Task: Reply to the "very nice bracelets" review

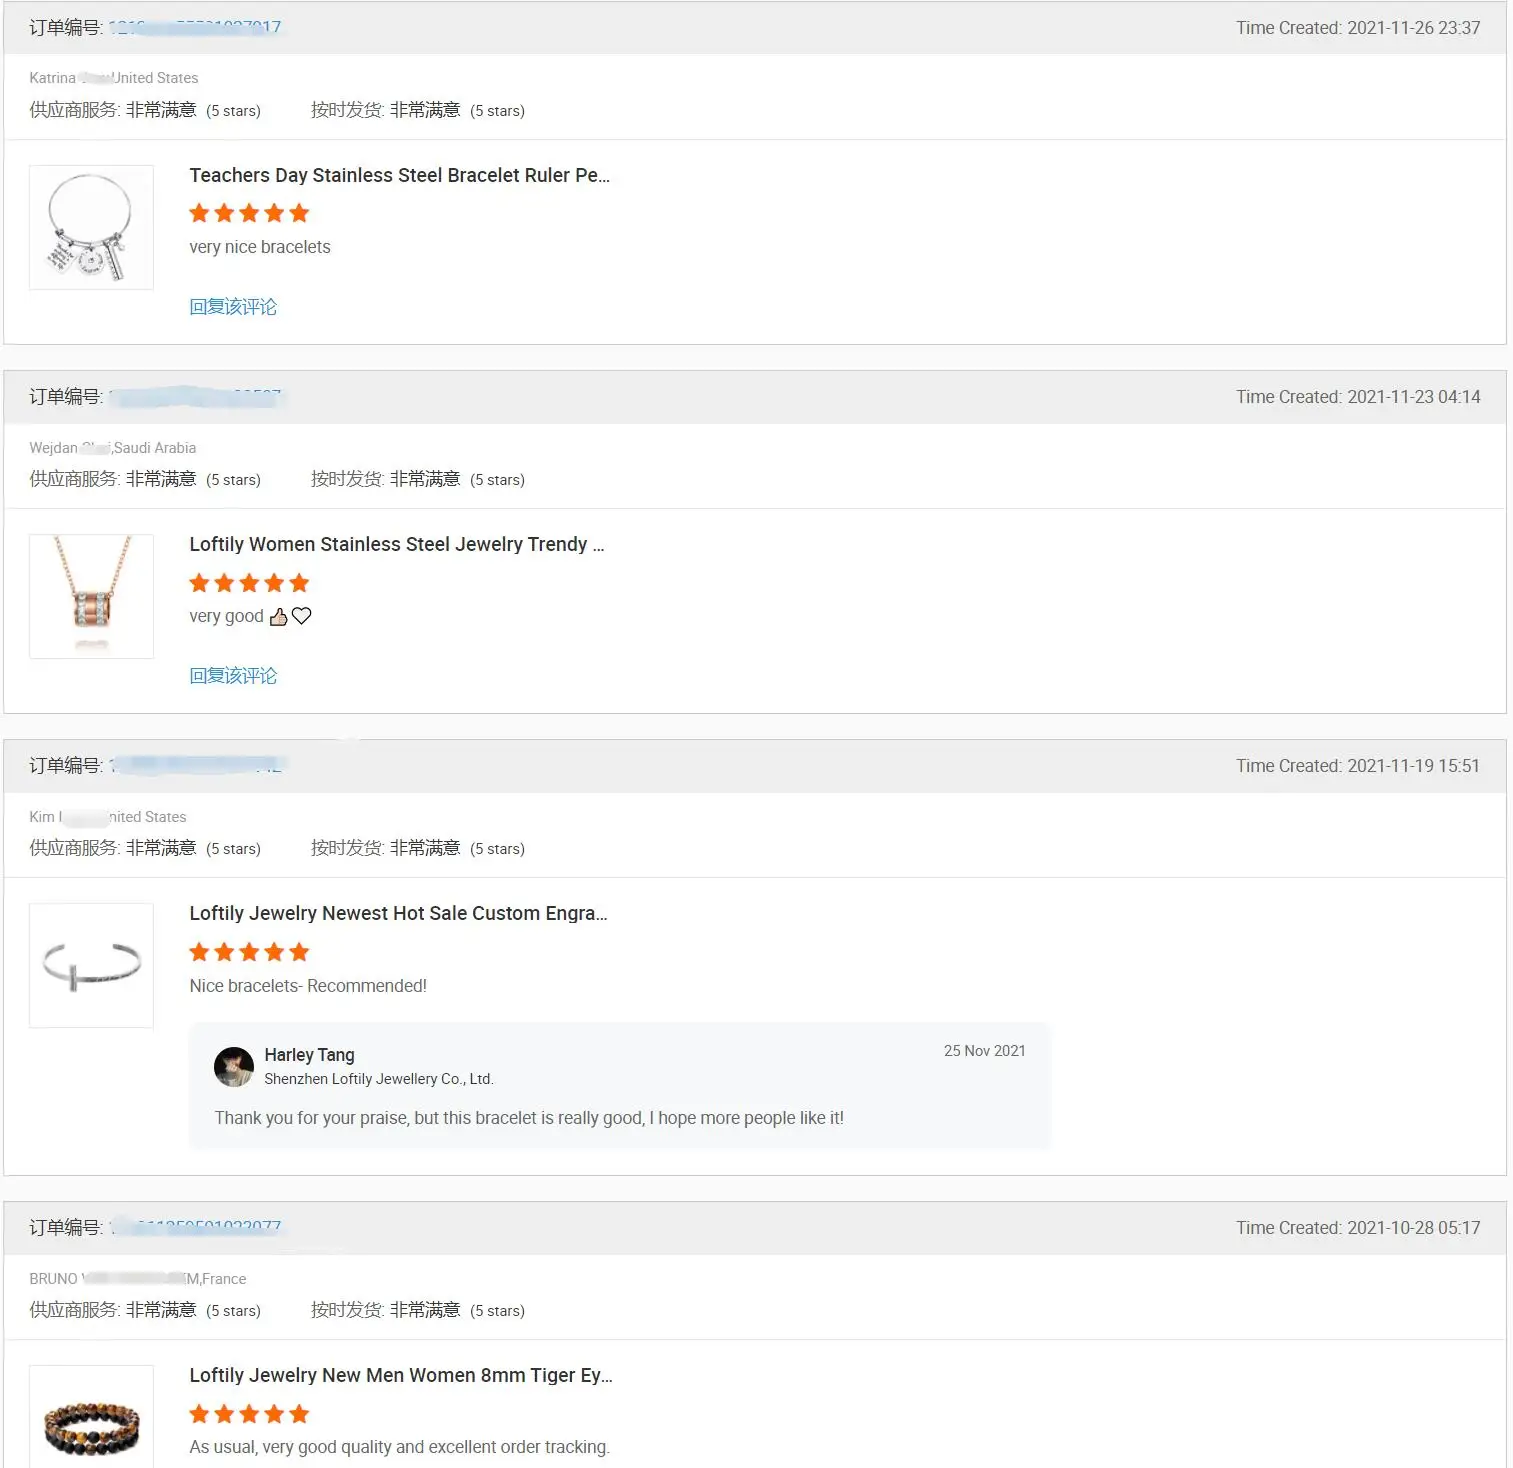Action: pos(233,307)
